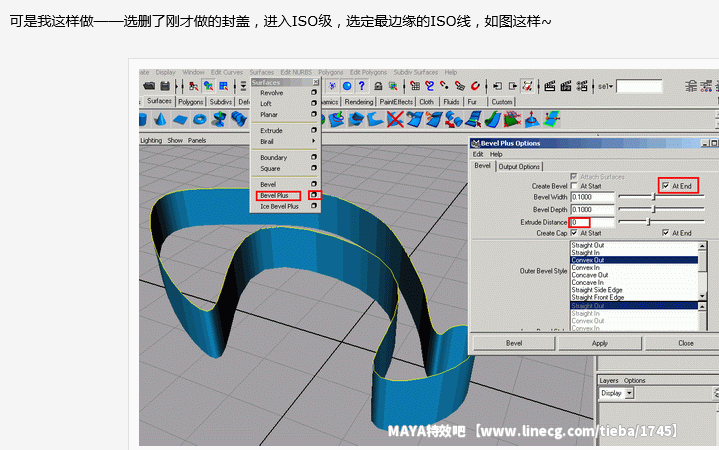Viewport: 719px width, 450px height.
Task: Switch to Polygons shelf tab
Action: tap(190, 102)
